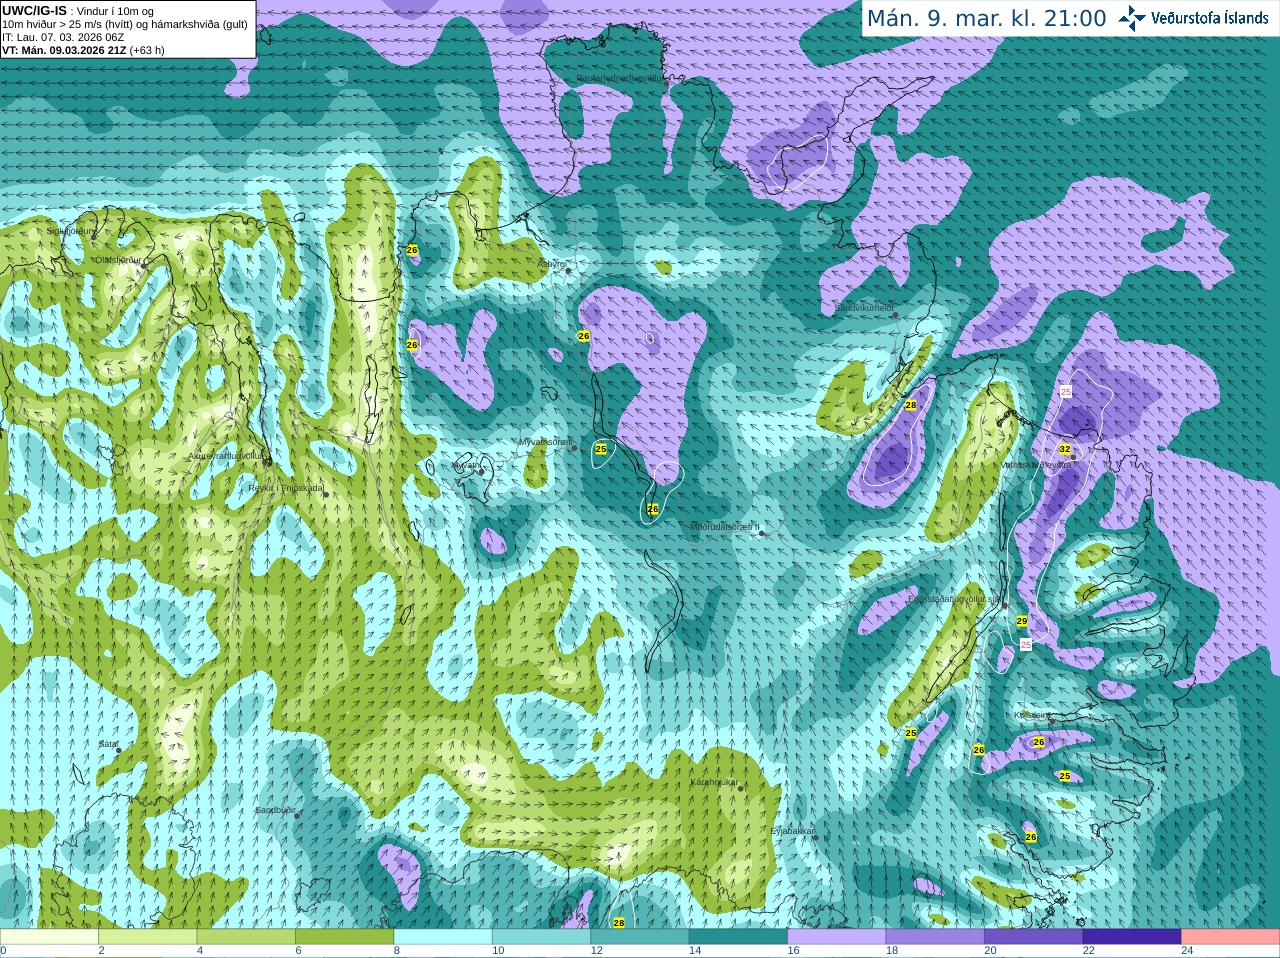Pick the 18–20 m/s purple legend swatch

coord(935,937)
